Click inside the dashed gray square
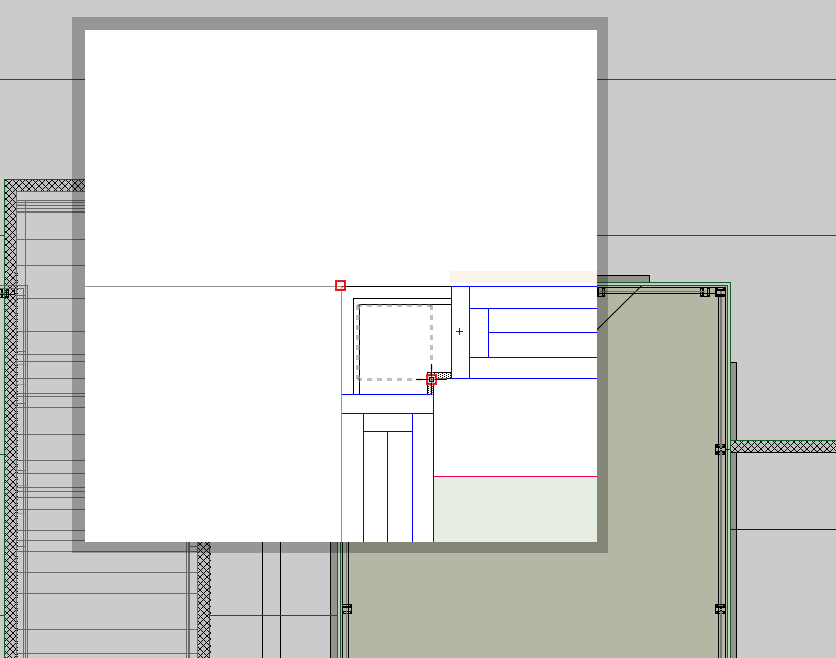The image size is (836, 658). tap(395, 342)
